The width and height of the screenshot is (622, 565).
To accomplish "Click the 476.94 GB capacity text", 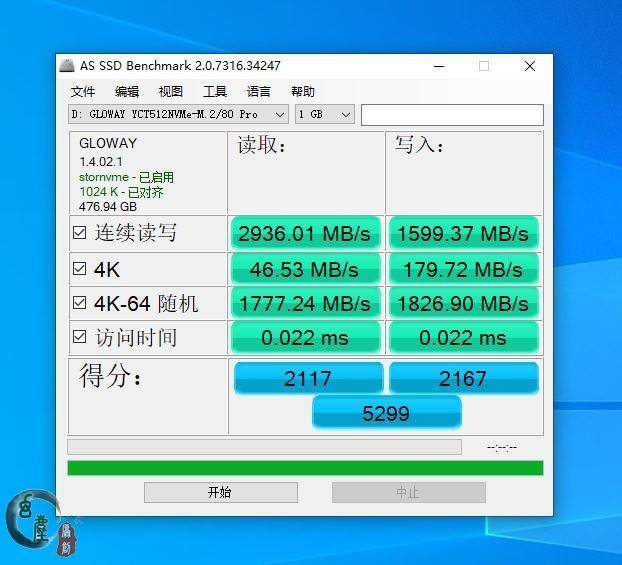I will tap(108, 207).
